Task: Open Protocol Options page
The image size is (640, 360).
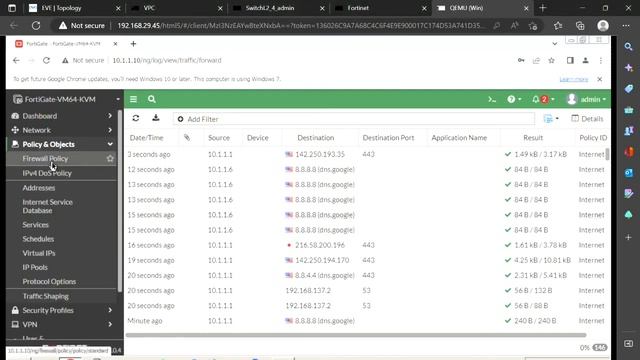Action: click(49, 282)
